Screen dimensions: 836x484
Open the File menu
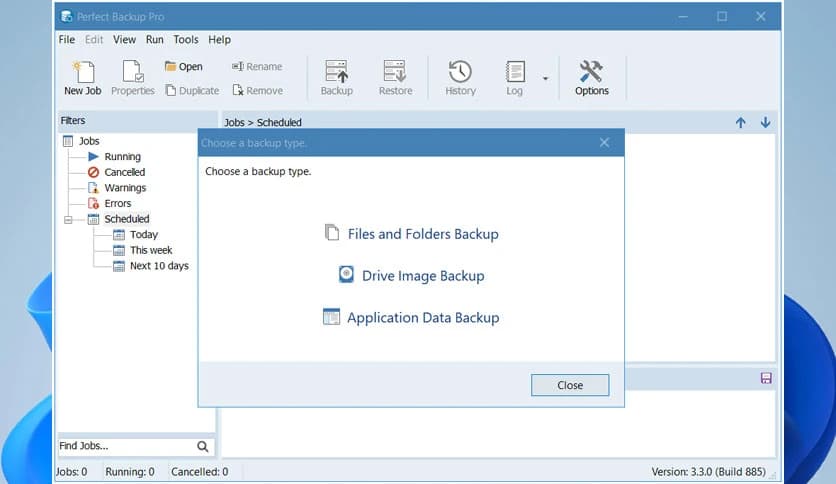point(67,39)
